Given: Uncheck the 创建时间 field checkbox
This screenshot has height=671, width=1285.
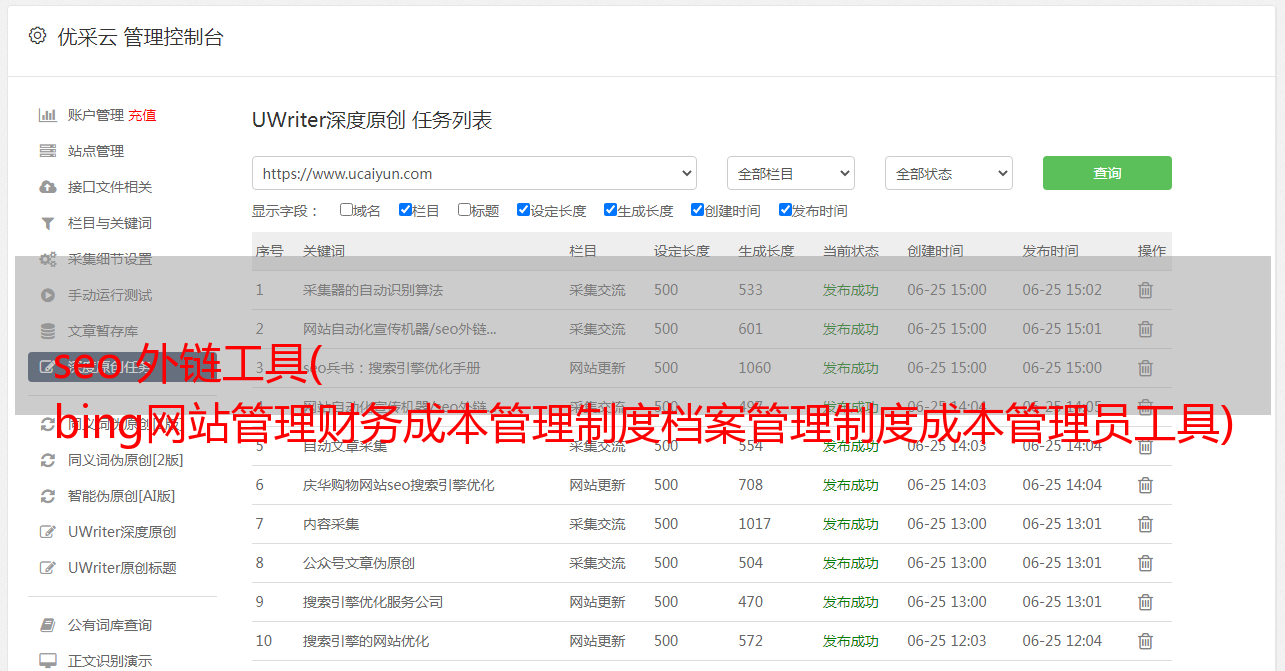Looking at the screenshot, I should click(697, 210).
